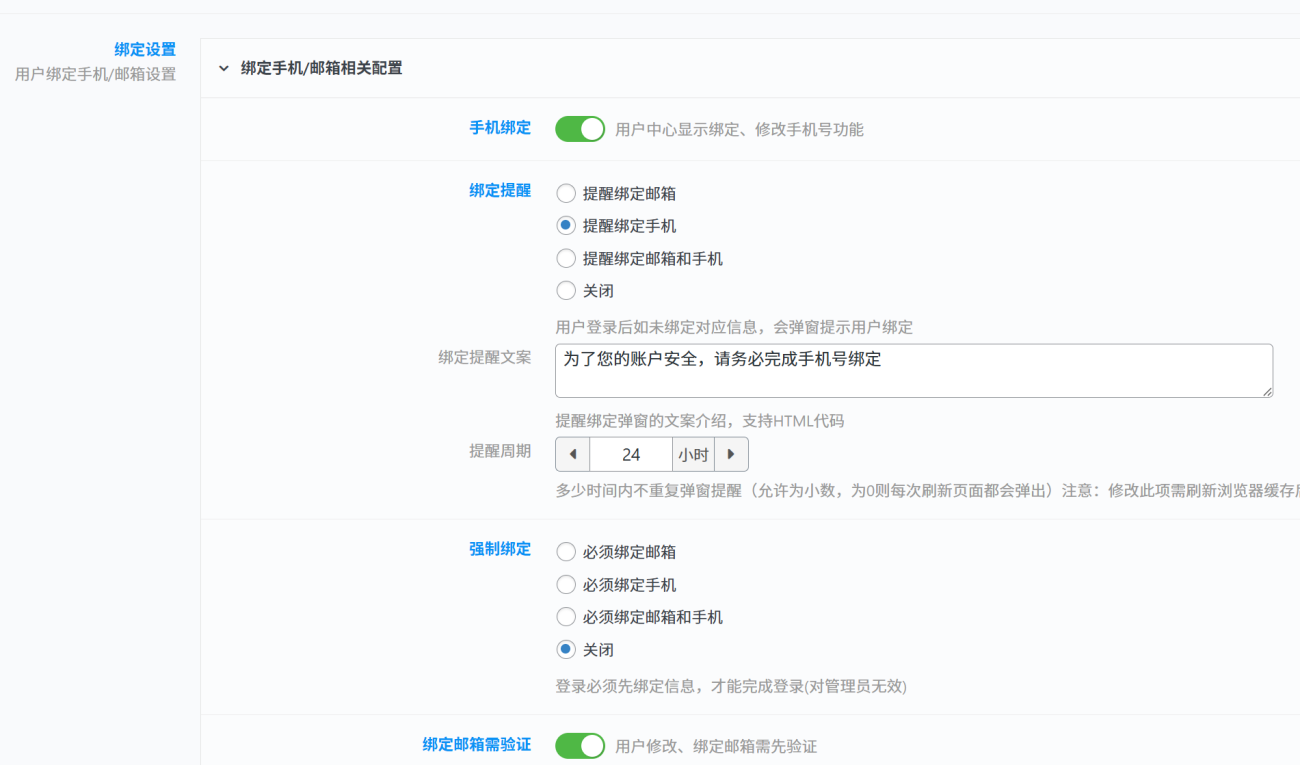The width and height of the screenshot is (1300, 765).
Task: Click the 绑定提醒文案 text area
Action: tap(913, 371)
